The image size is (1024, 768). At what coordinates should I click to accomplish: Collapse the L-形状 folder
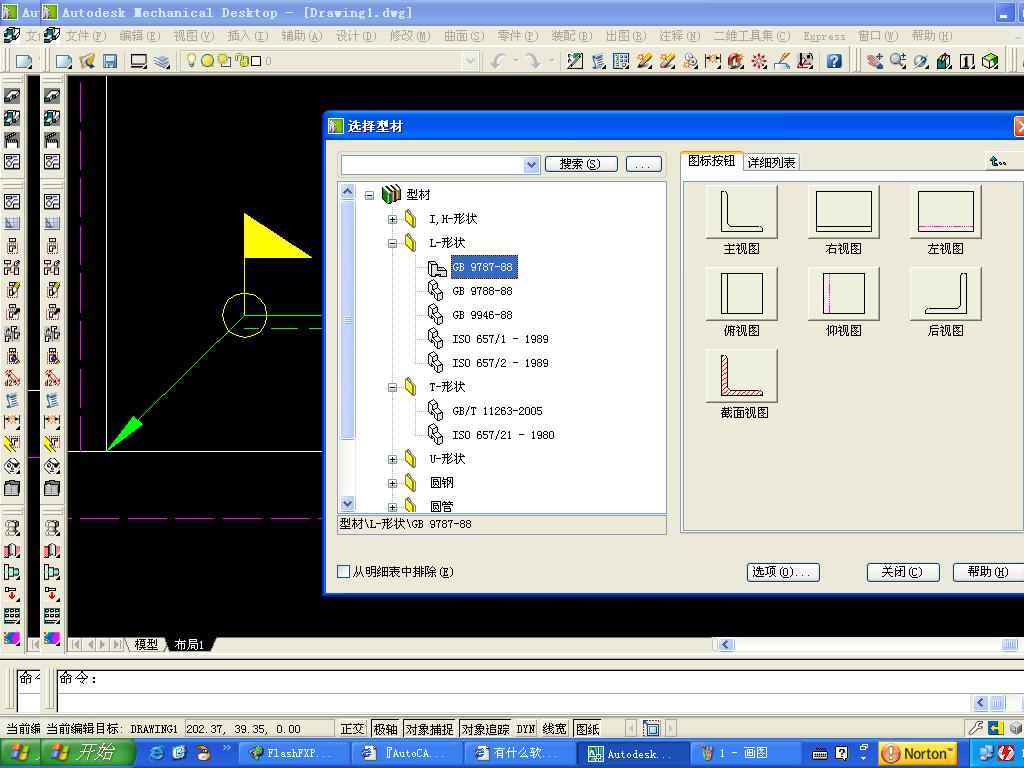click(x=392, y=244)
